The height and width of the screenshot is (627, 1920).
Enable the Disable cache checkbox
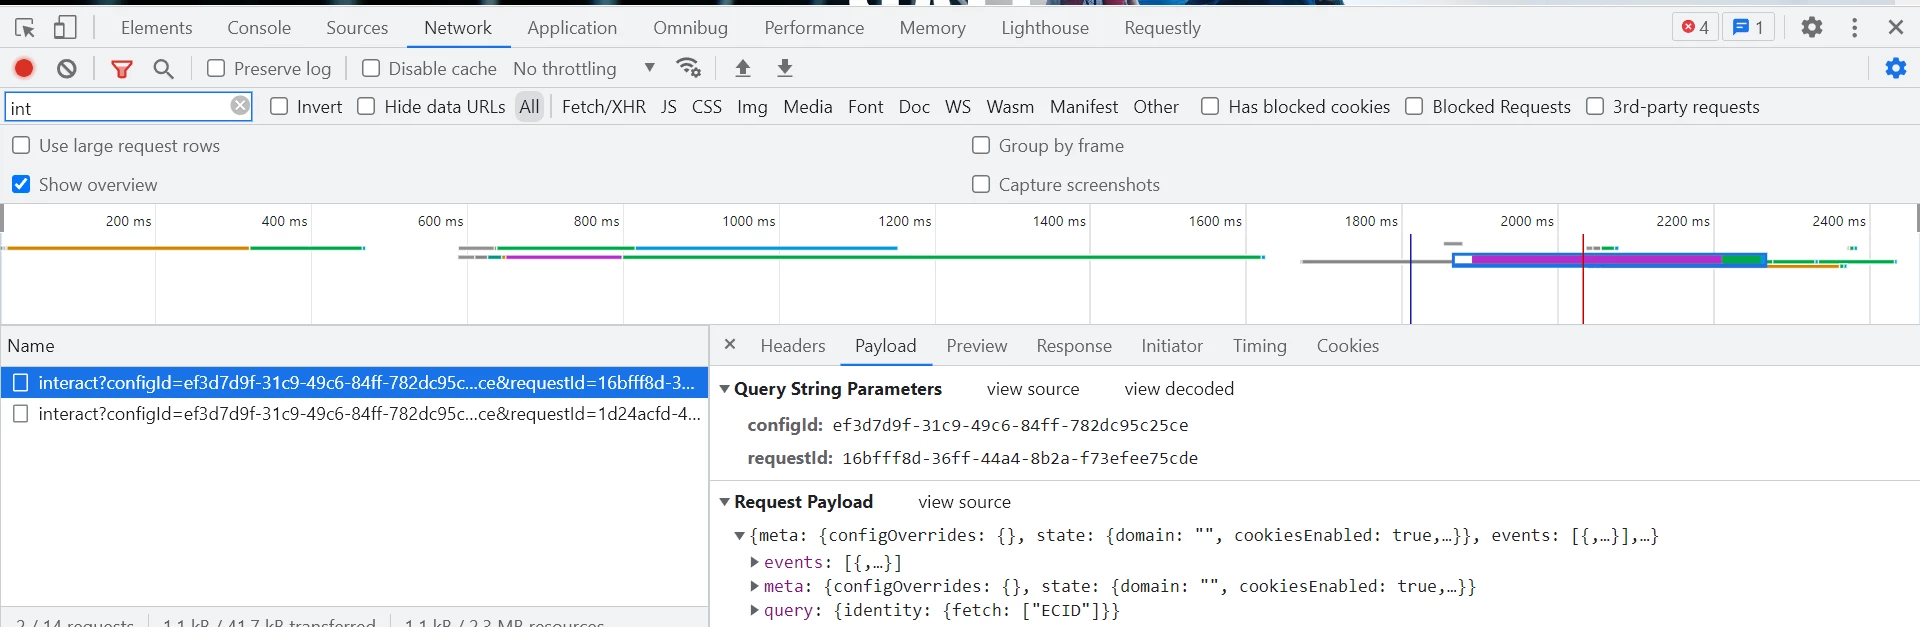(x=371, y=68)
